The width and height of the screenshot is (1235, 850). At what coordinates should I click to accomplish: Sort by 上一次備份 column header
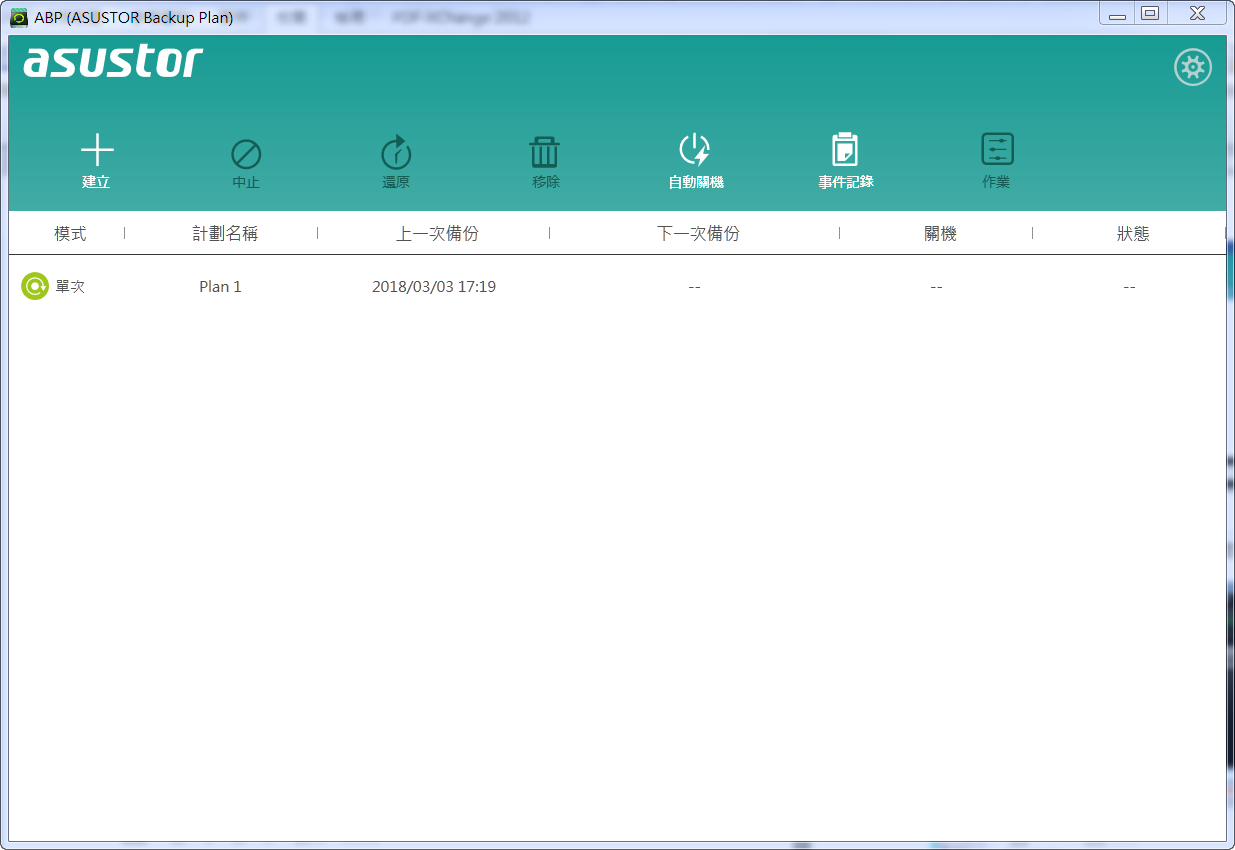click(x=437, y=233)
